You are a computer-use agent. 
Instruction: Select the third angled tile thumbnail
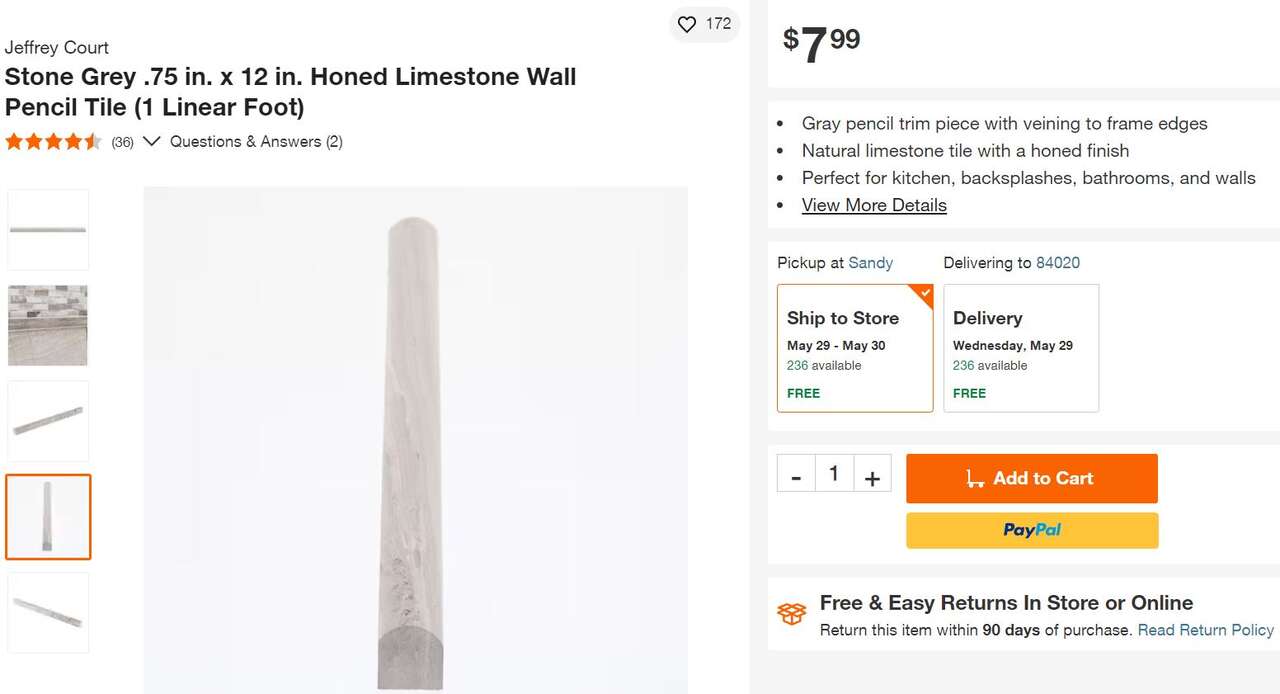(x=48, y=421)
